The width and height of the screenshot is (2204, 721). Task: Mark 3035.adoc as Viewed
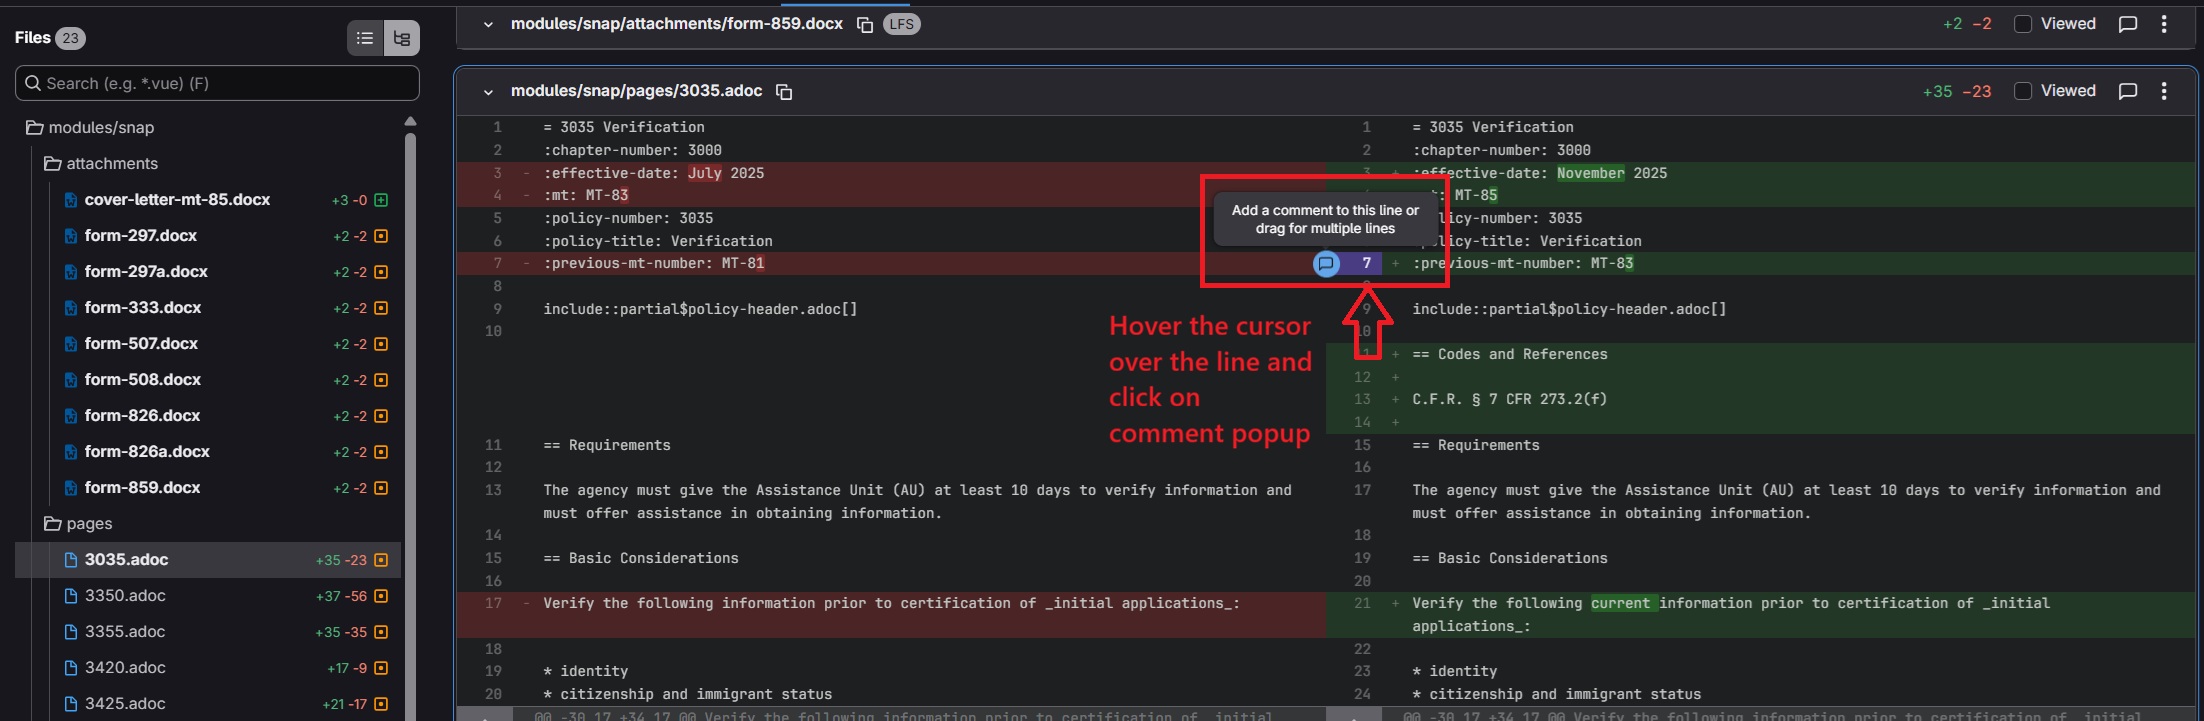[x=2023, y=91]
